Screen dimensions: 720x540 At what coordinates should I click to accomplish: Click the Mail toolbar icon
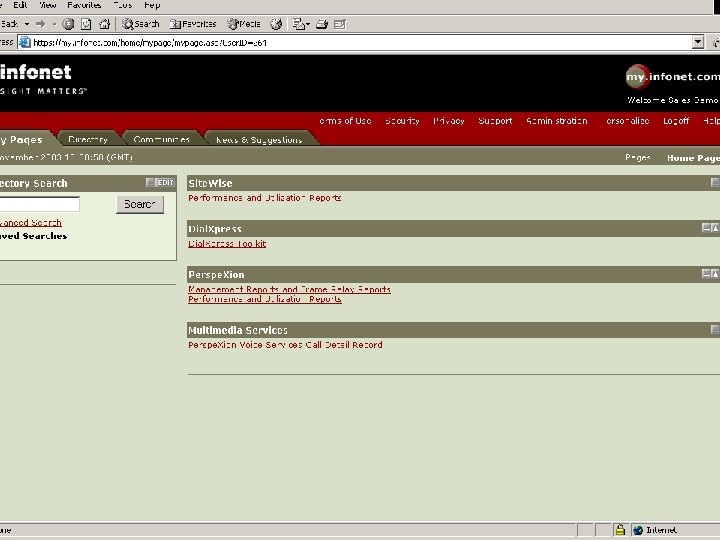point(299,24)
